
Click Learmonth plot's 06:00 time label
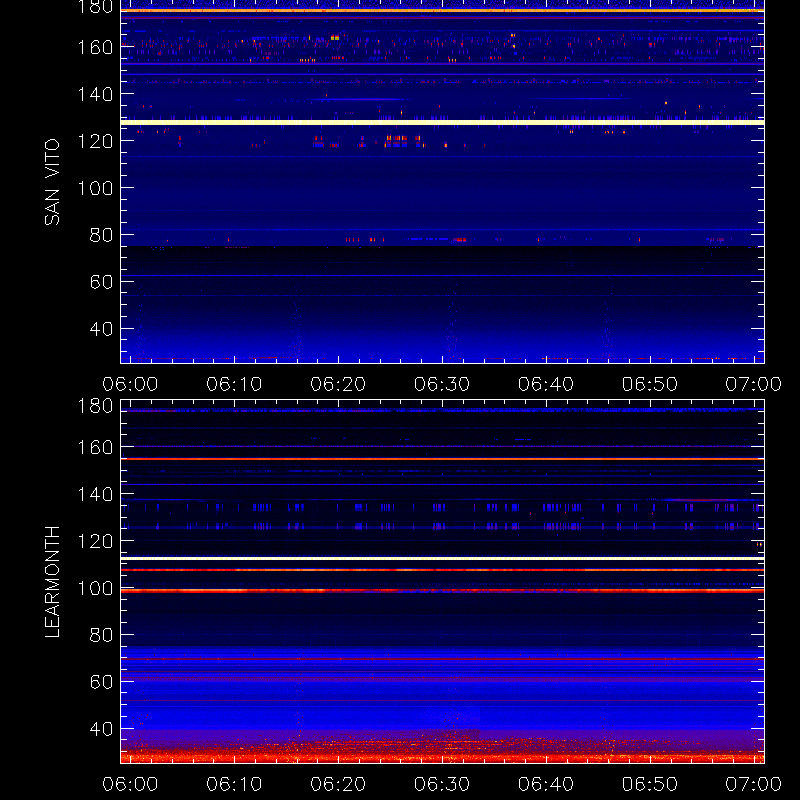[130, 784]
